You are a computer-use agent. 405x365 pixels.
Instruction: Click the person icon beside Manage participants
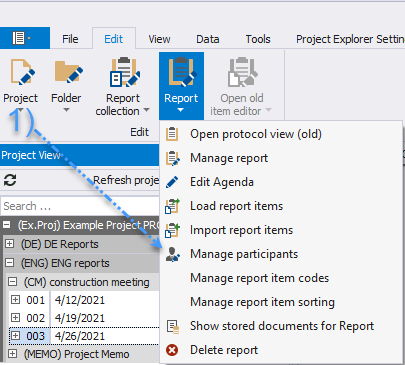(x=173, y=254)
